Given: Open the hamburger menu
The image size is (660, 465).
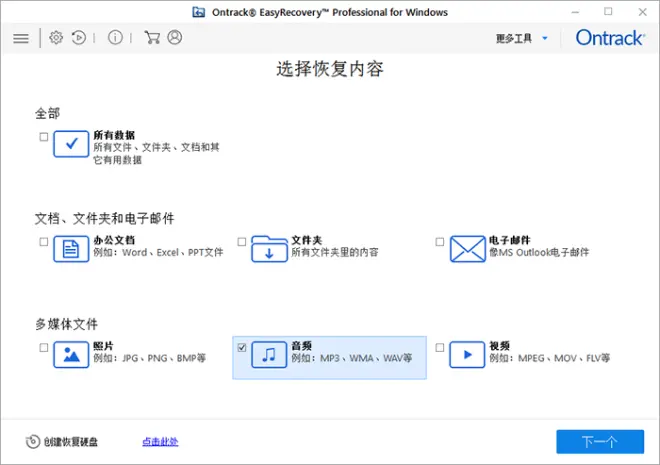Looking at the screenshot, I should 21,38.
